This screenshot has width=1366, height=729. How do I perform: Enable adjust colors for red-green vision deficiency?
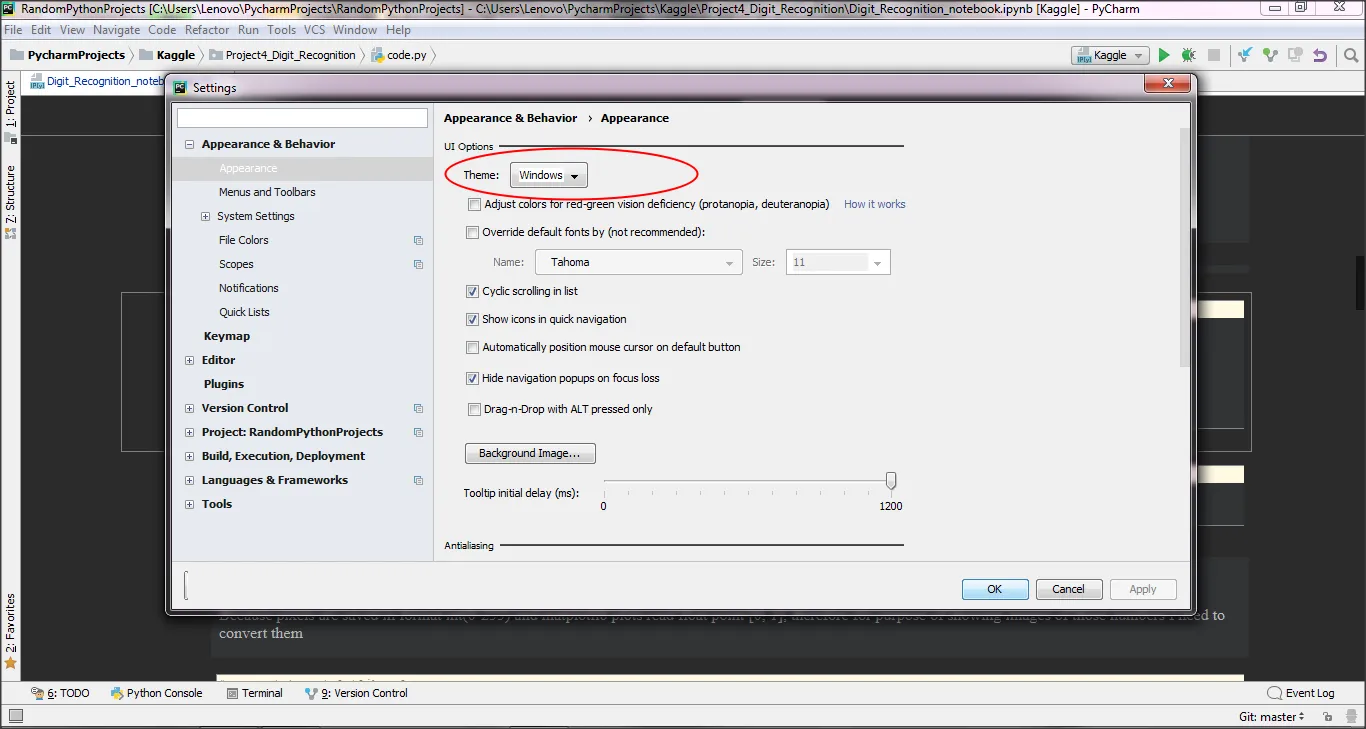pyautogui.click(x=474, y=204)
